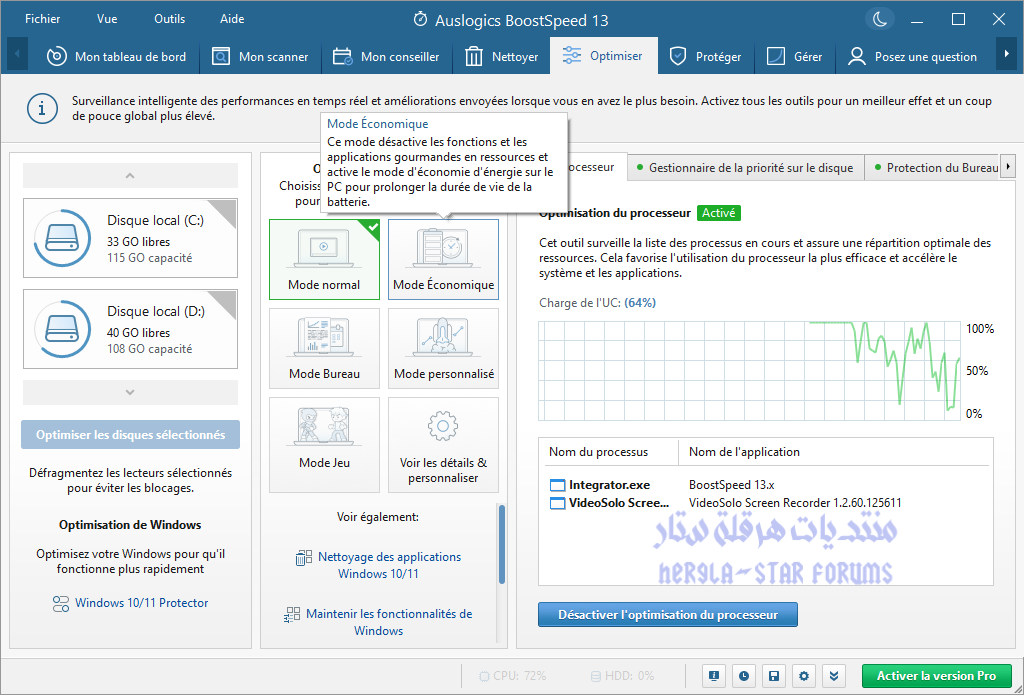The height and width of the screenshot is (695, 1024).
Task: Open the Posez une question tab
Action: 912,57
